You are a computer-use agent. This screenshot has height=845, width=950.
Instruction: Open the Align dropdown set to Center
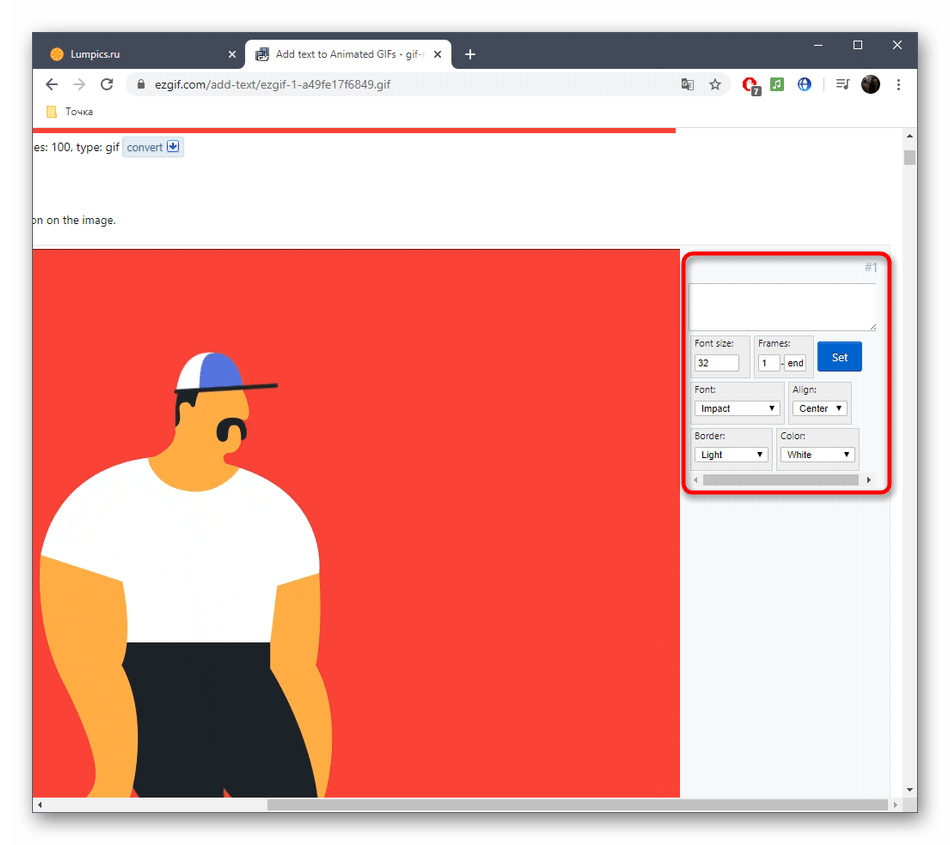819,408
